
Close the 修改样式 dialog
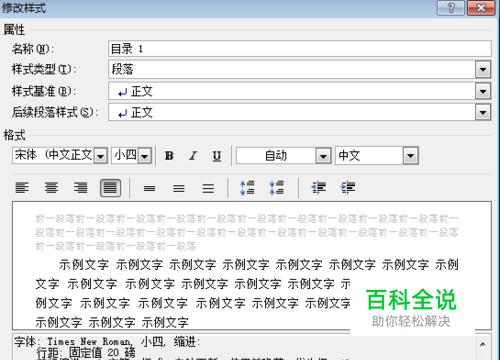pyautogui.click(x=481, y=8)
